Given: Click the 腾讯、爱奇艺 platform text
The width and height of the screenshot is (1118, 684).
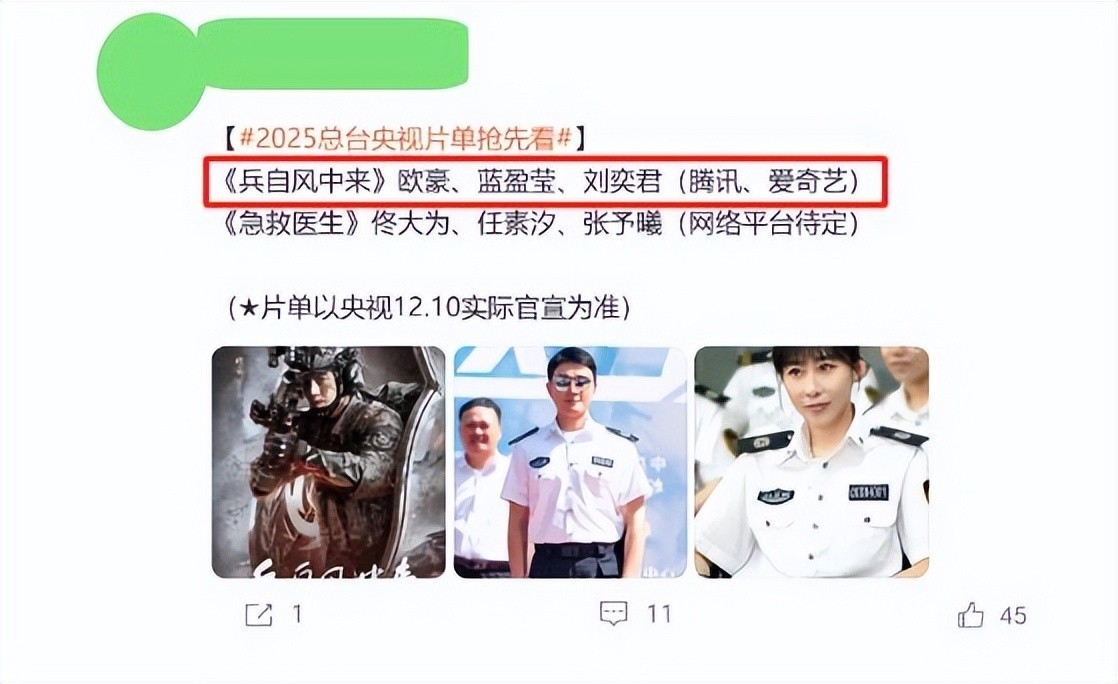Looking at the screenshot, I should [771, 183].
